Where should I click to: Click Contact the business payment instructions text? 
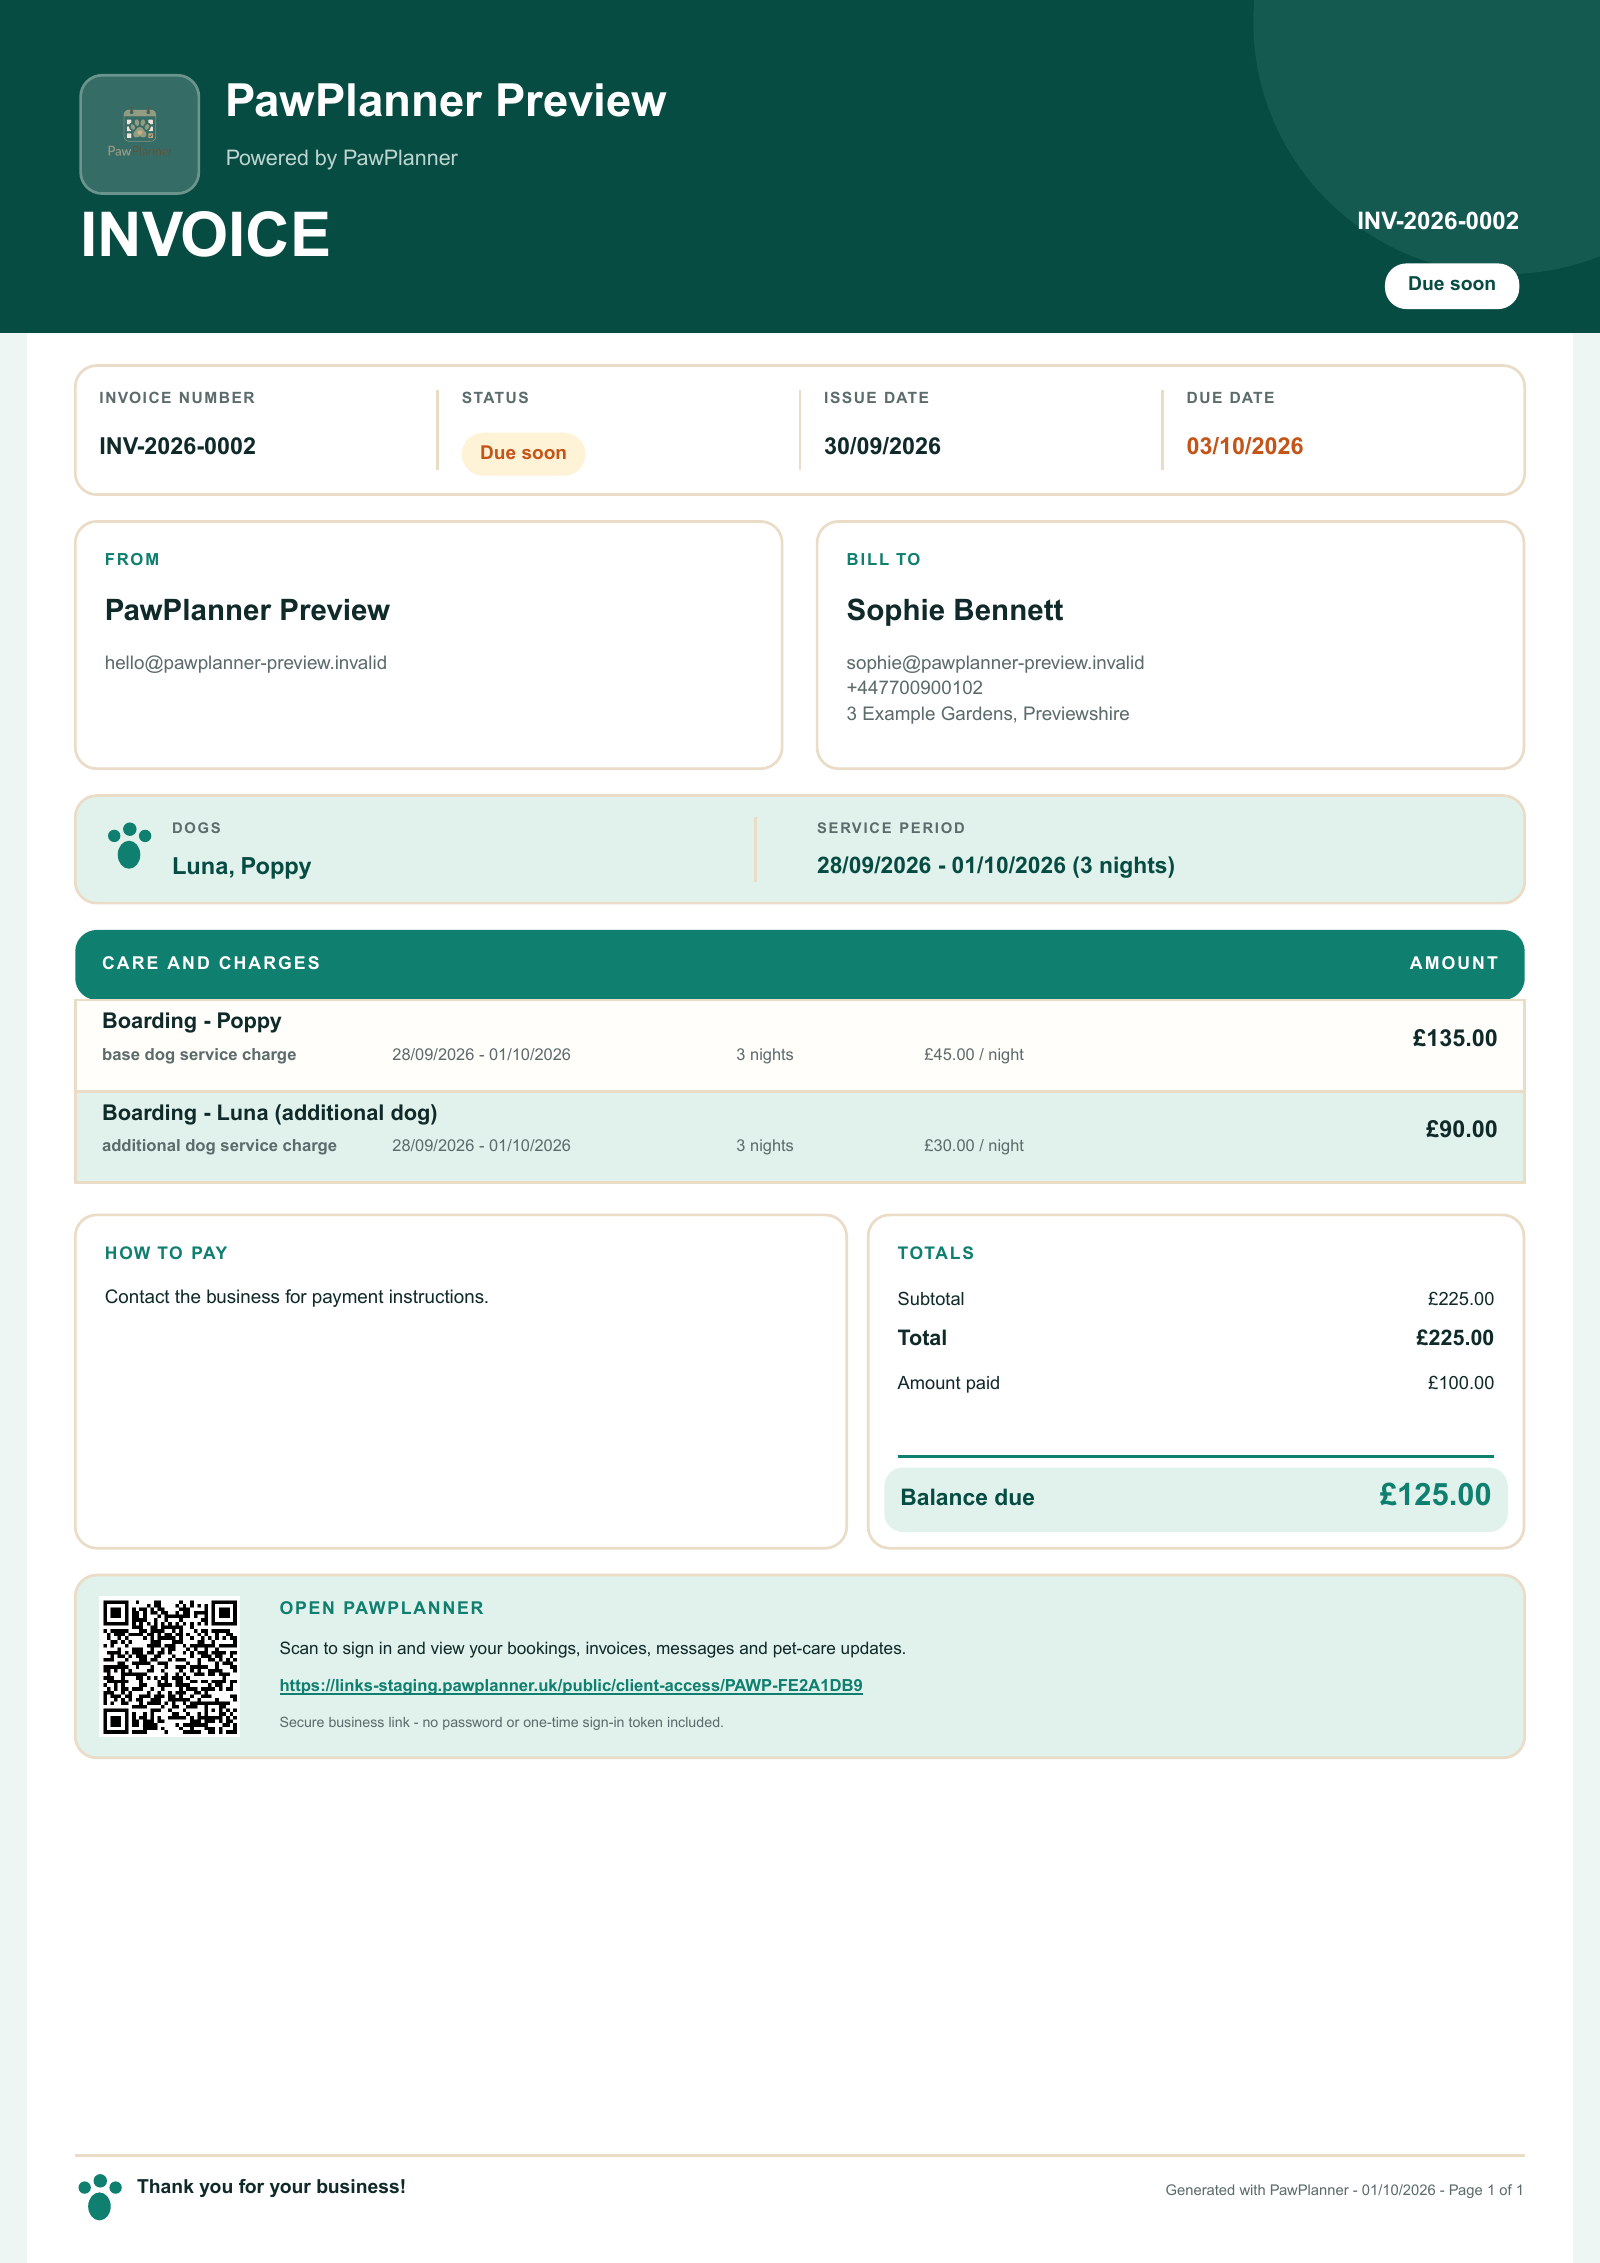point(296,1297)
